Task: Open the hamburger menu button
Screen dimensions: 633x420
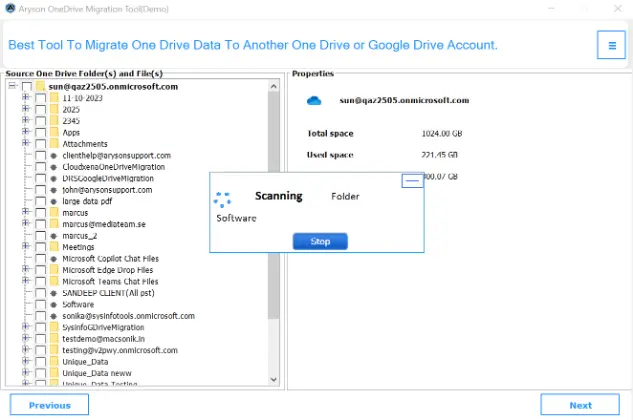Action: click(611, 45)
